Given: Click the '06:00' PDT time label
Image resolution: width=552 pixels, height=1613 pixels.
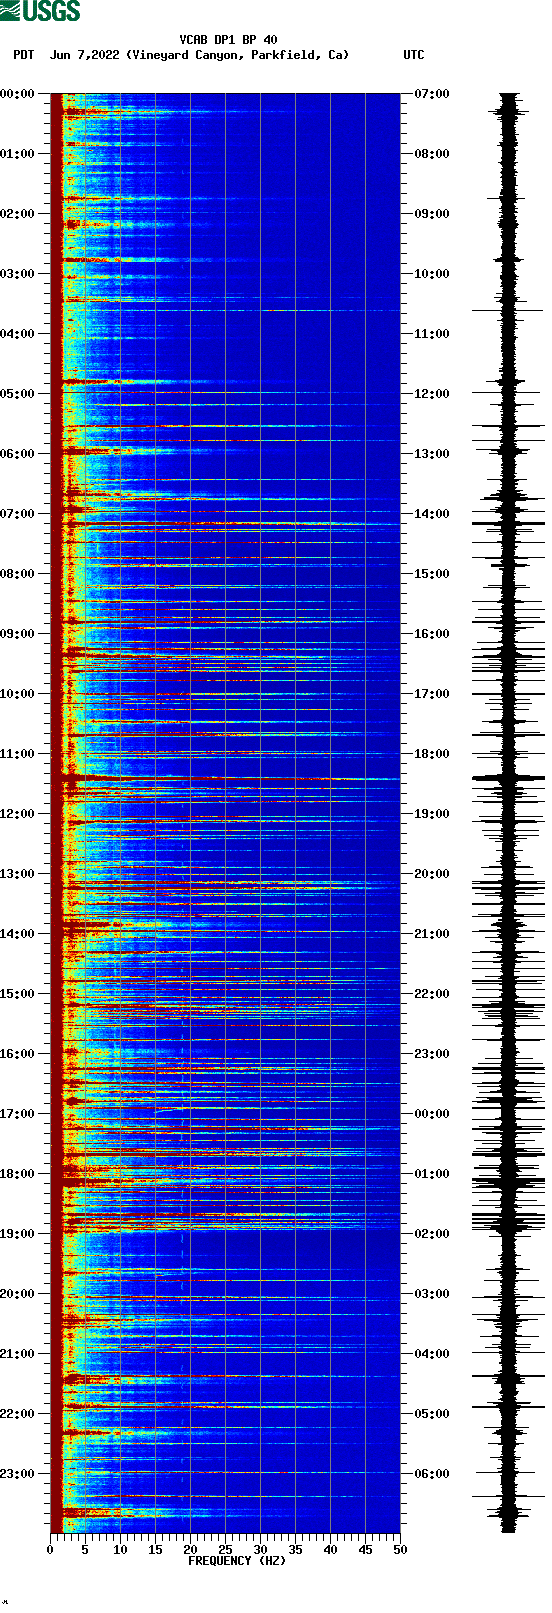Looking at the screenshot, I should pos(18,454).
